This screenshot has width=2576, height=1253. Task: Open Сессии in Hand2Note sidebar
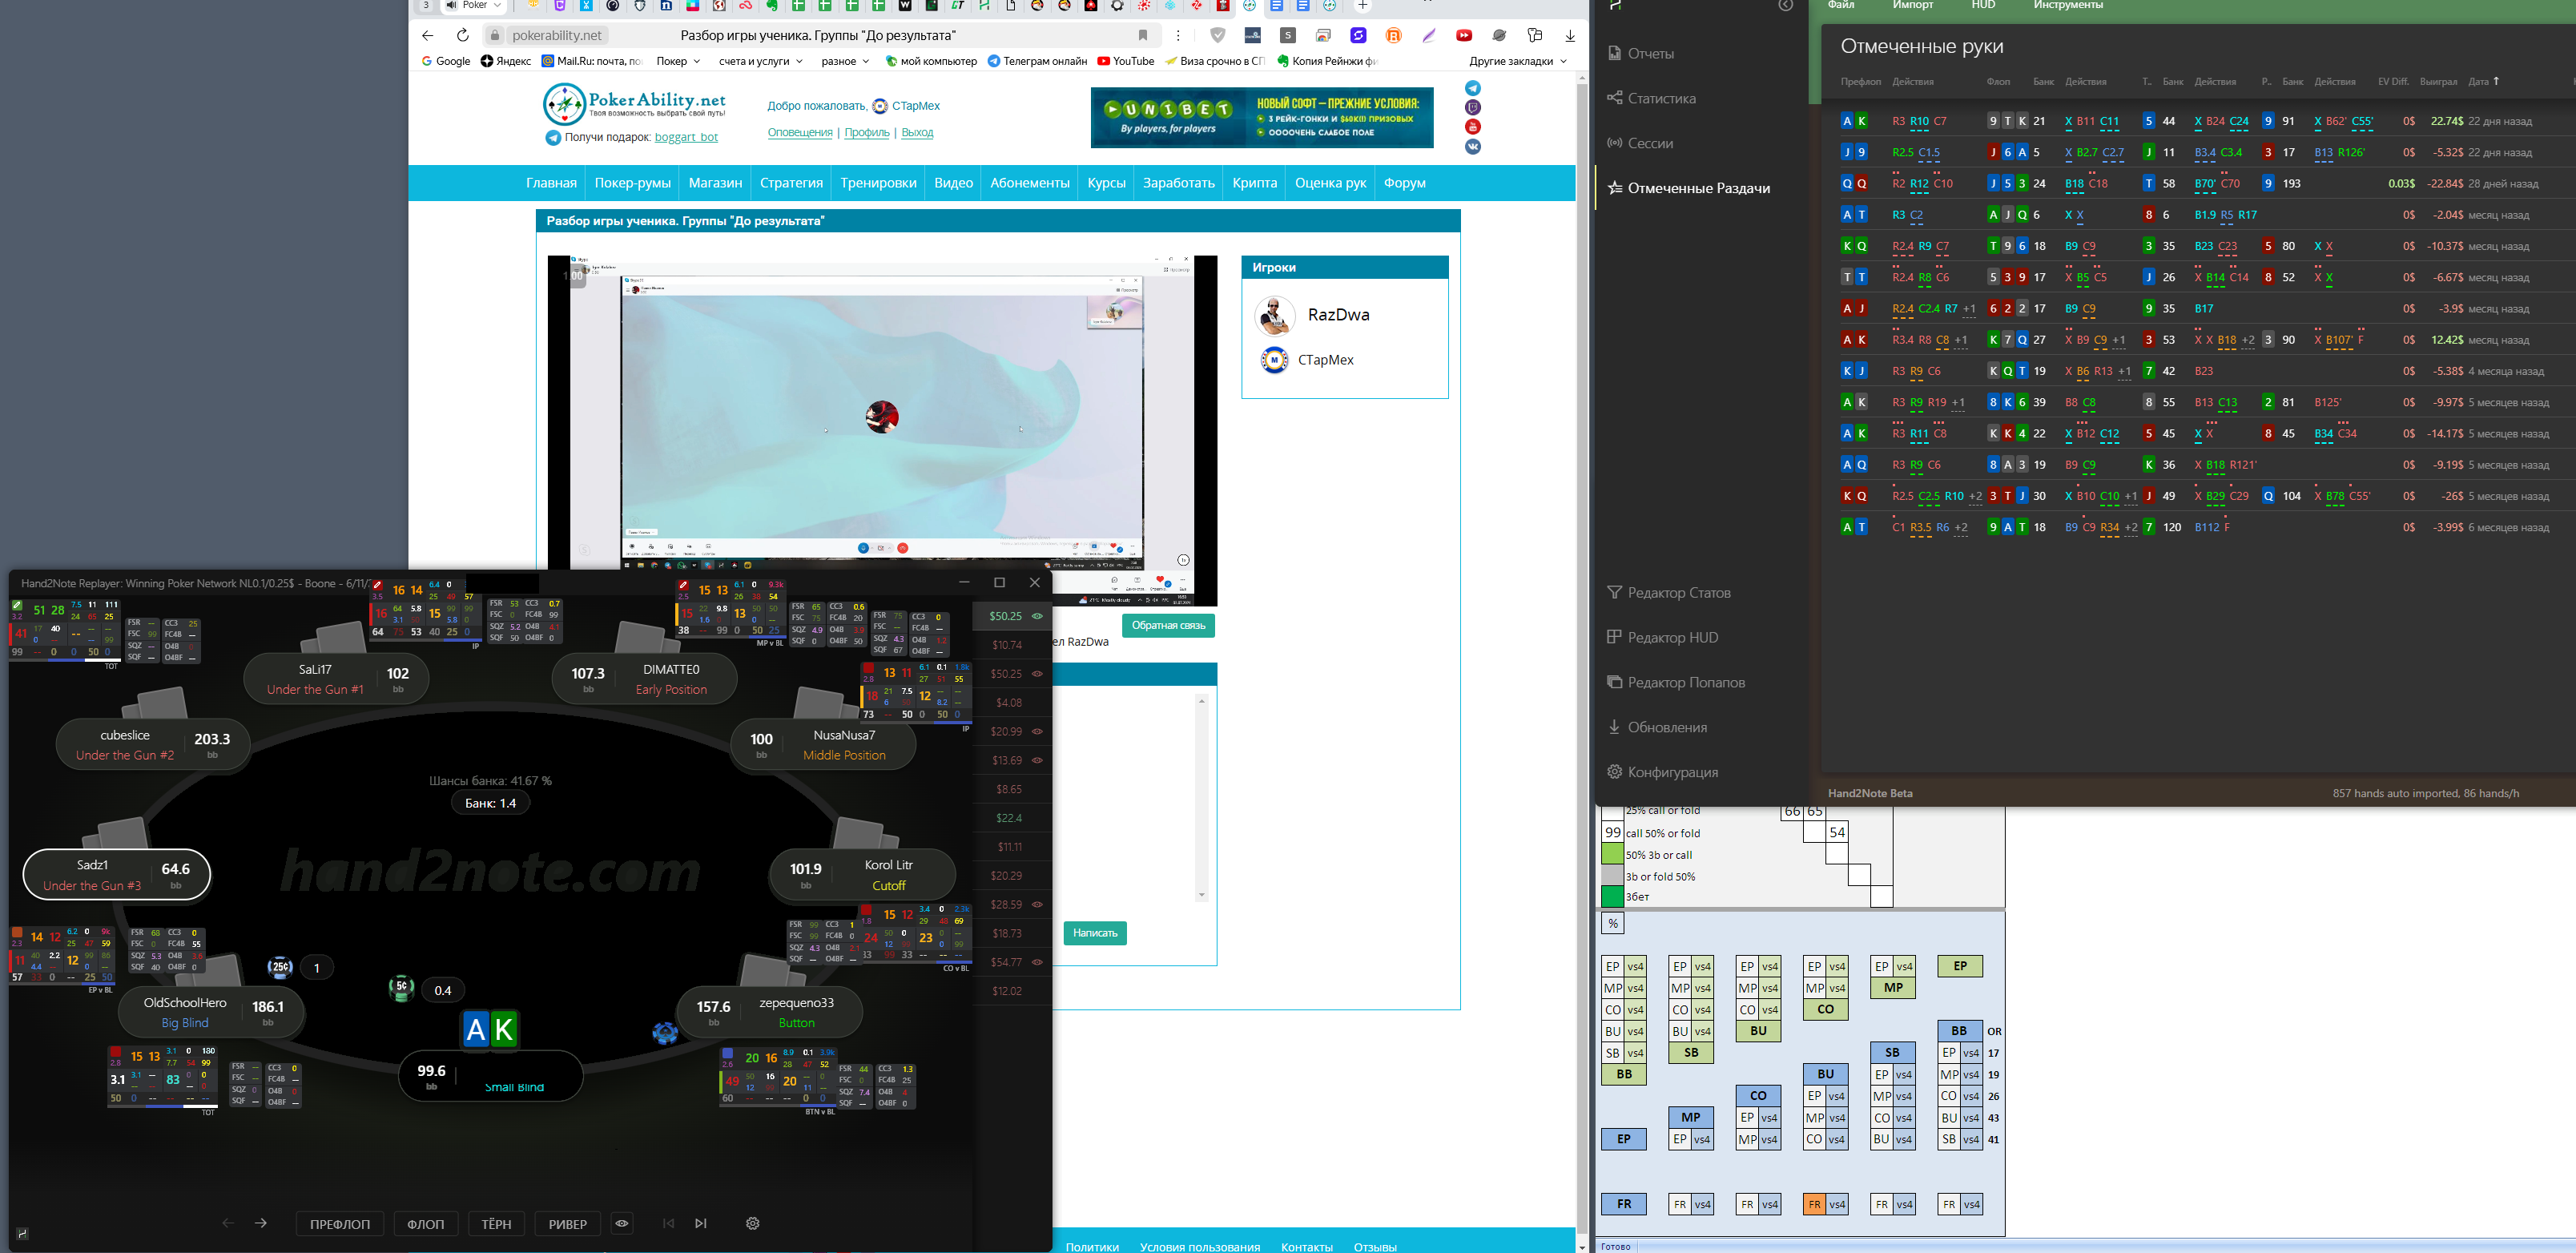(1640, 143)
